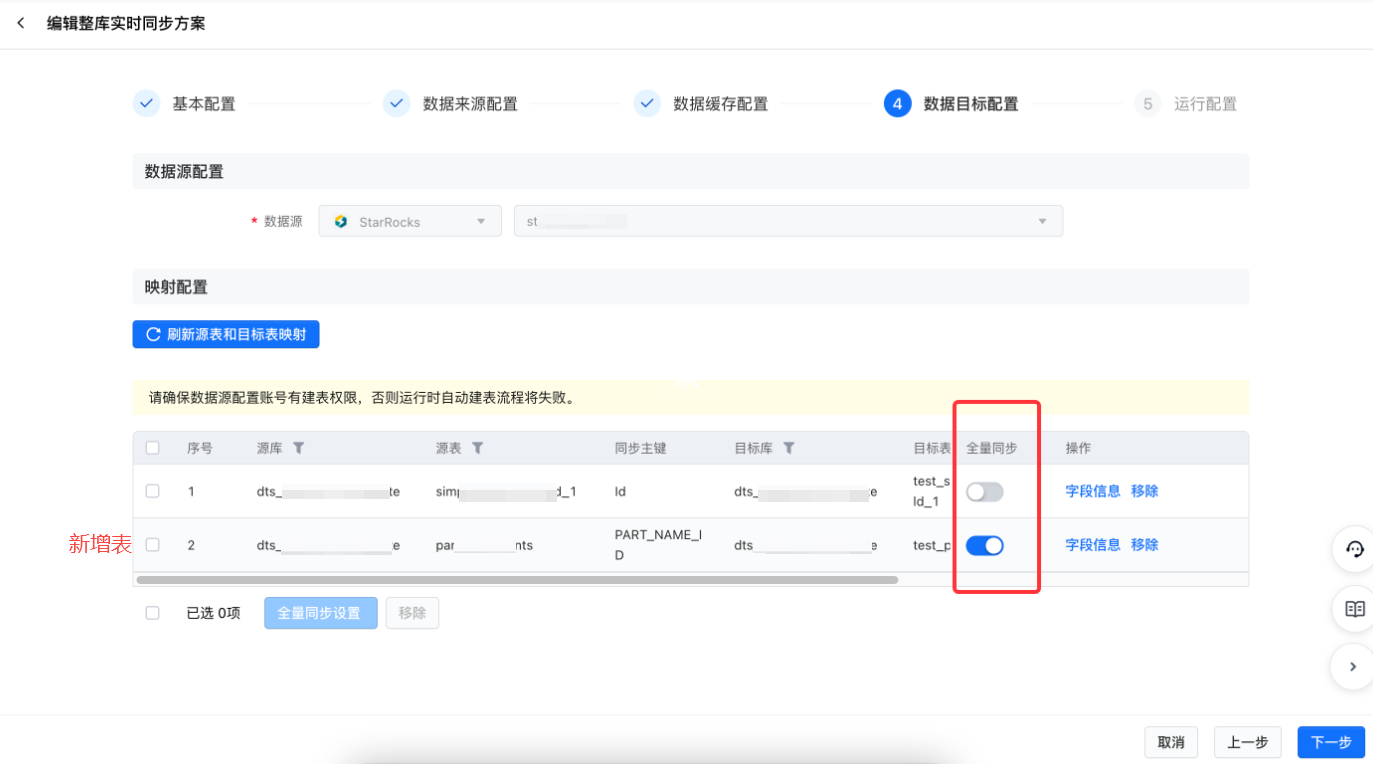Screen dimensions: 1373x764
Task: Click the yellow table-permission warning notice
Action: tap(691, 398)
